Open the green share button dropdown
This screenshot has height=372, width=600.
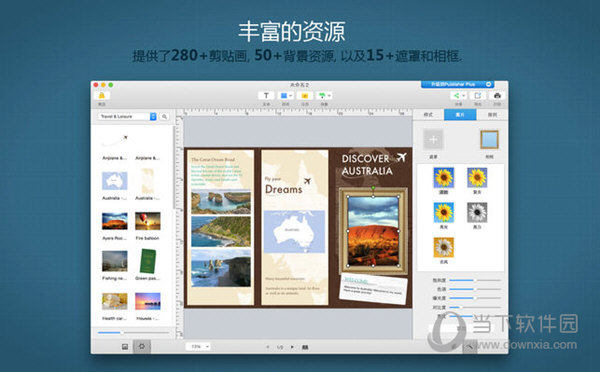click(458, 96)
